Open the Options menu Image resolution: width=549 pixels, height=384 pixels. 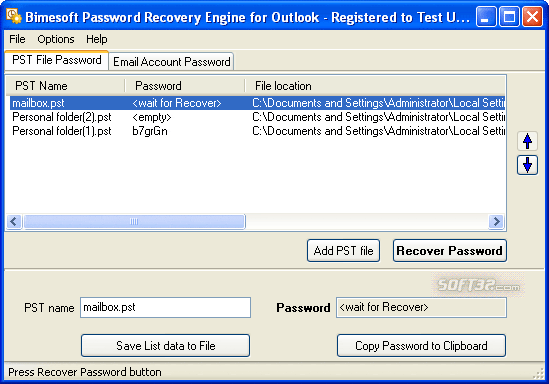[x=56, y=39]
